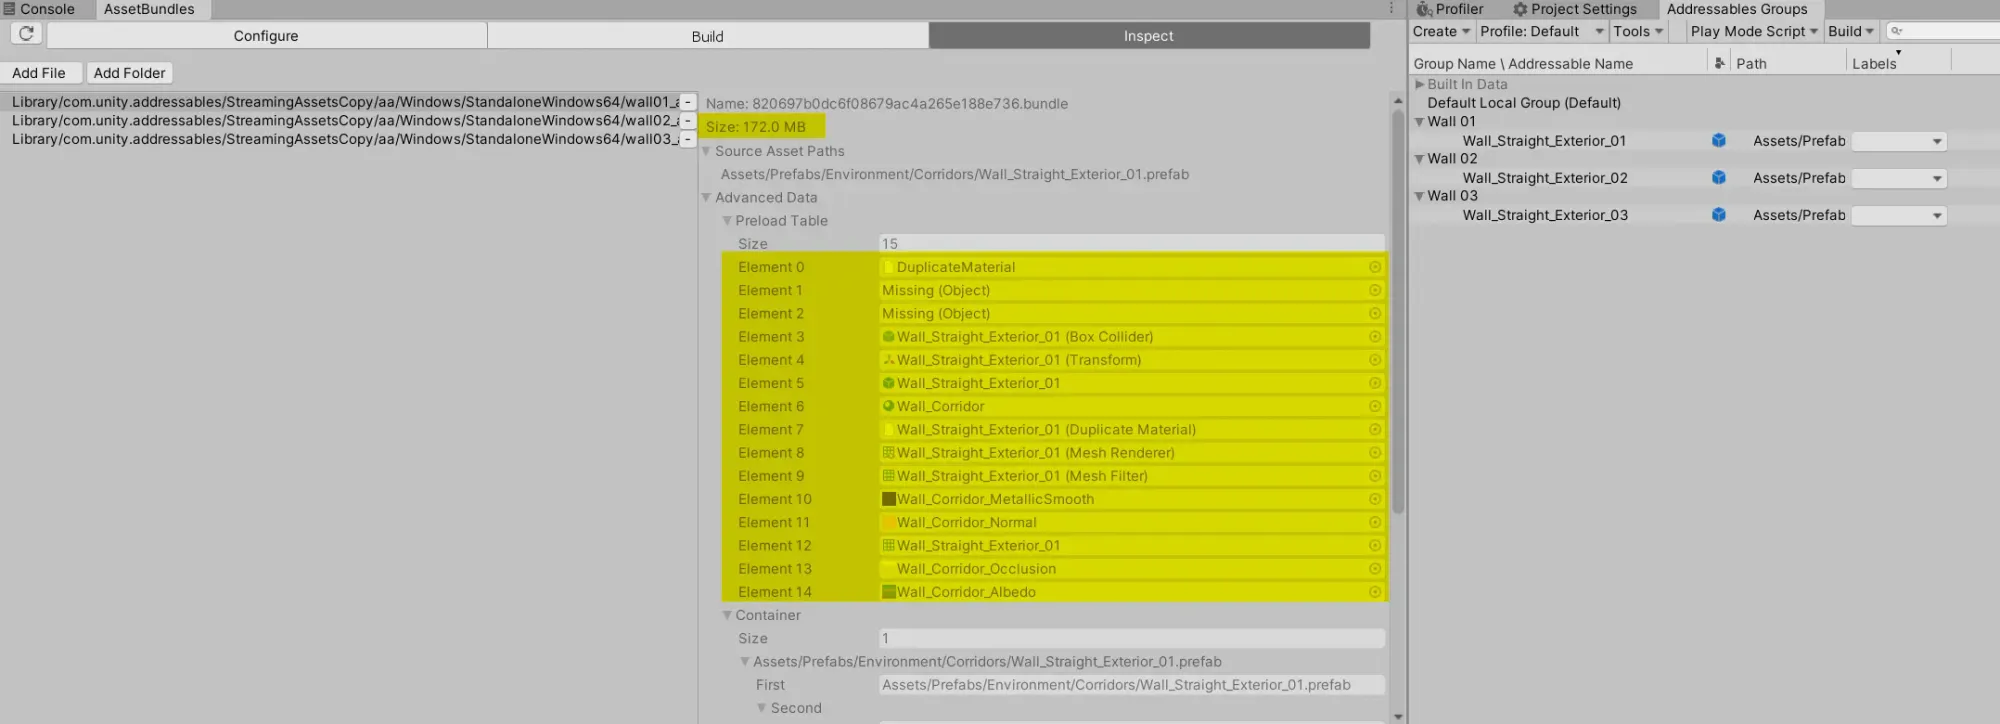The image size is (2000, 724).
Task: Open the Tools dropdown menu
Action: [1638, 31]
